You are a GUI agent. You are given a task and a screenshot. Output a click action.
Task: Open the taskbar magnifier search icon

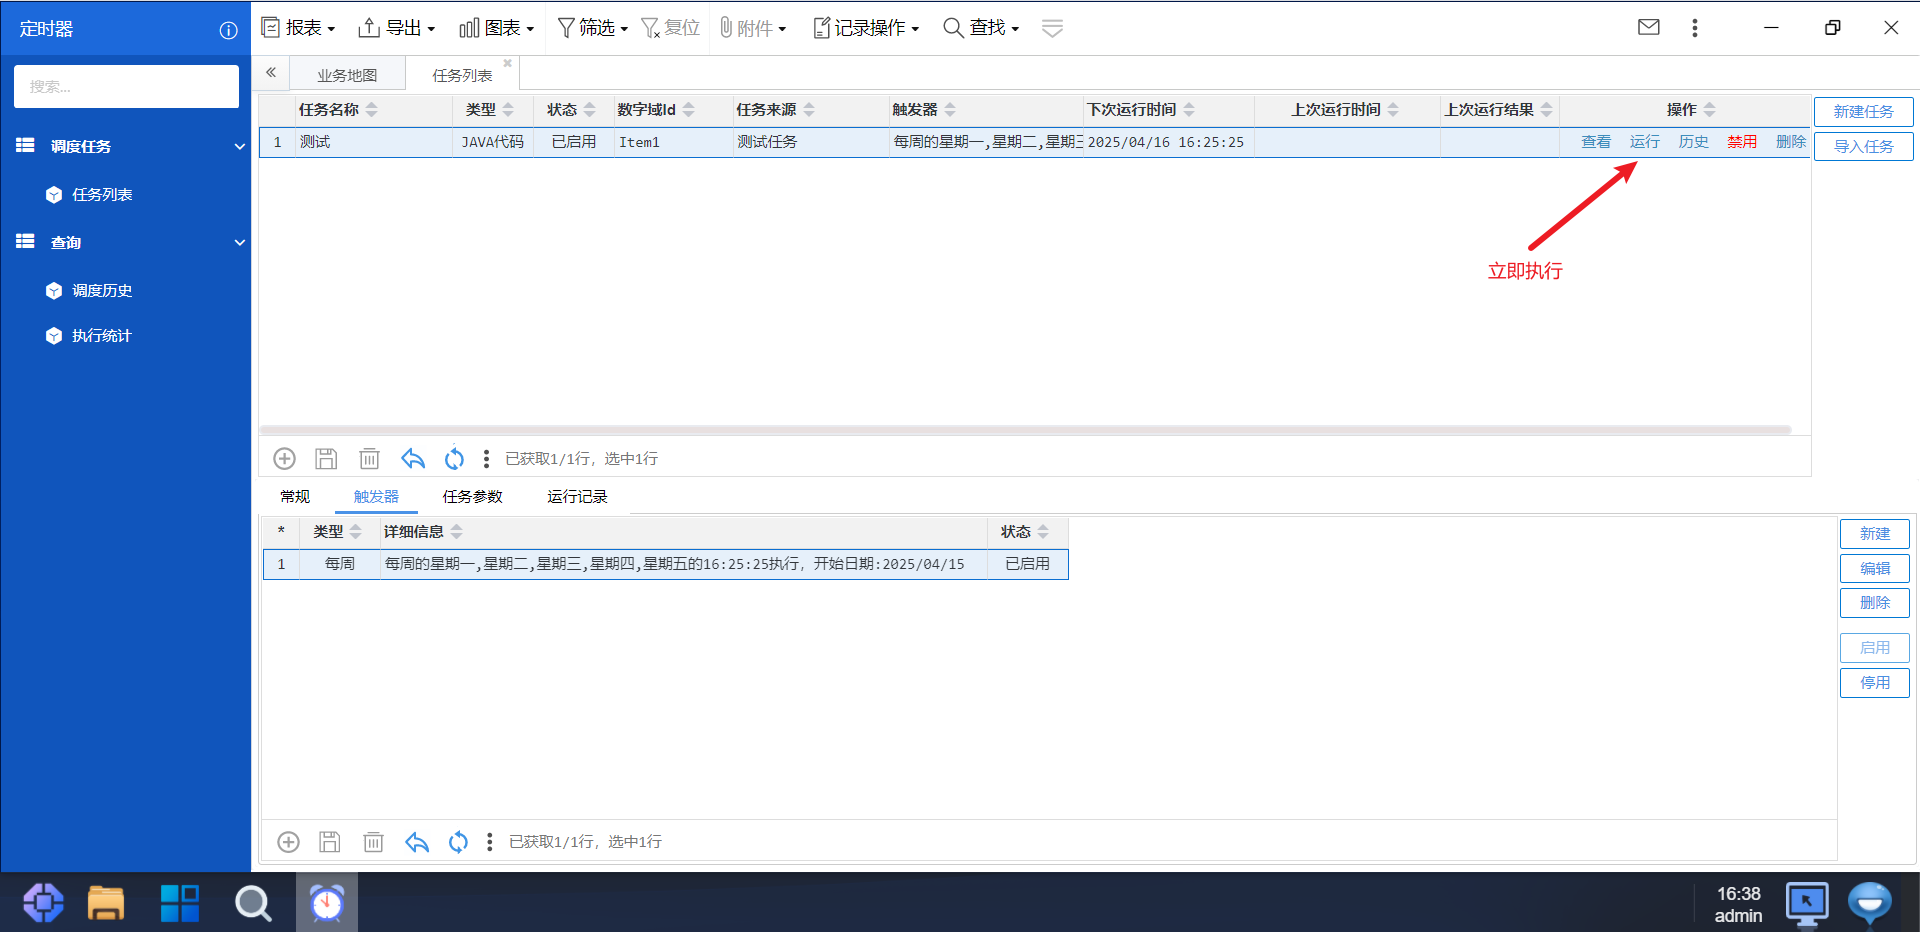tap(253, 903)
